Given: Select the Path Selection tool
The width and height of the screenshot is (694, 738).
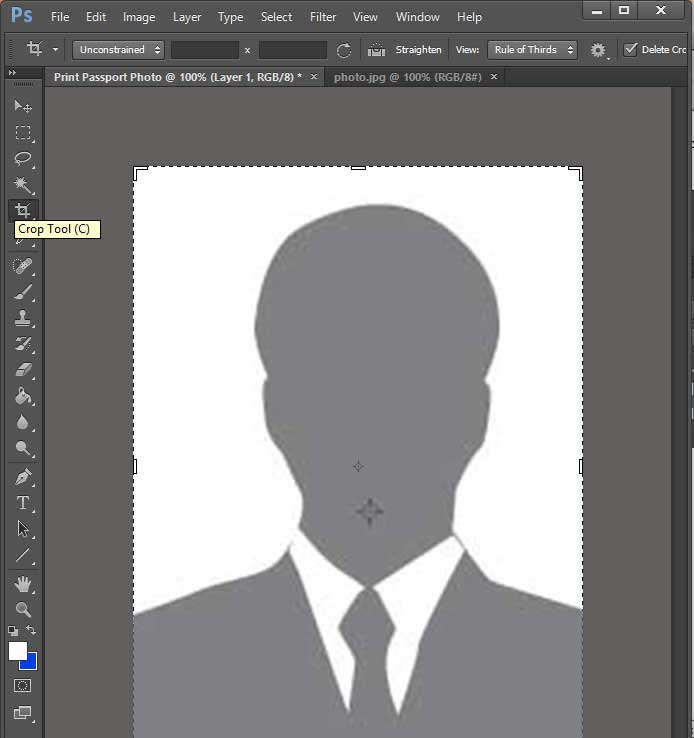Looking at the screenshot, I should (23, 529).
